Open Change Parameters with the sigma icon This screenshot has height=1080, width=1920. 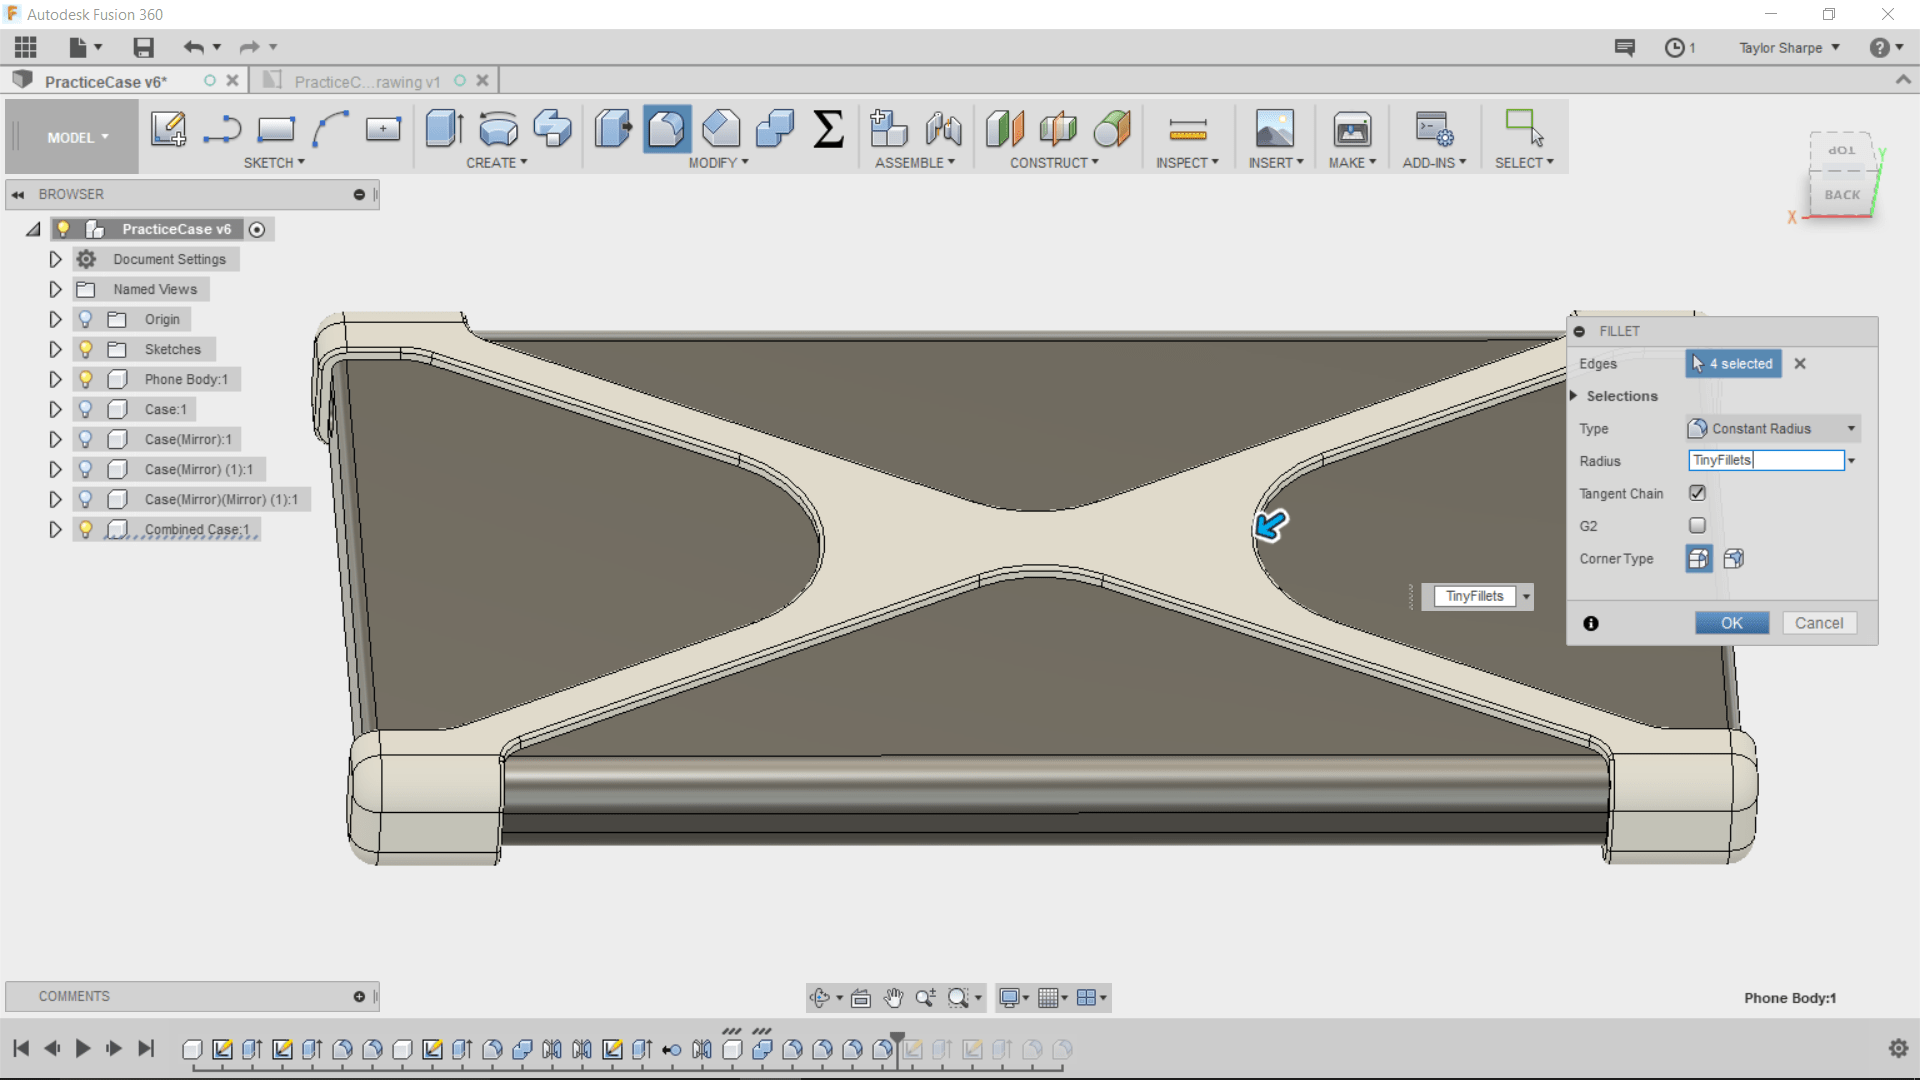(x=828, y=130)
